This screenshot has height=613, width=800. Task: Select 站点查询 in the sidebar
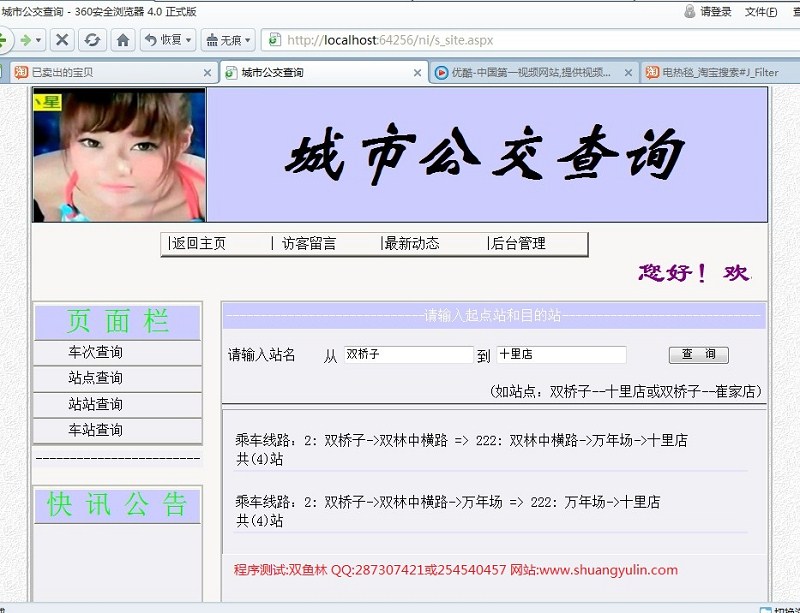pos(95,378)
